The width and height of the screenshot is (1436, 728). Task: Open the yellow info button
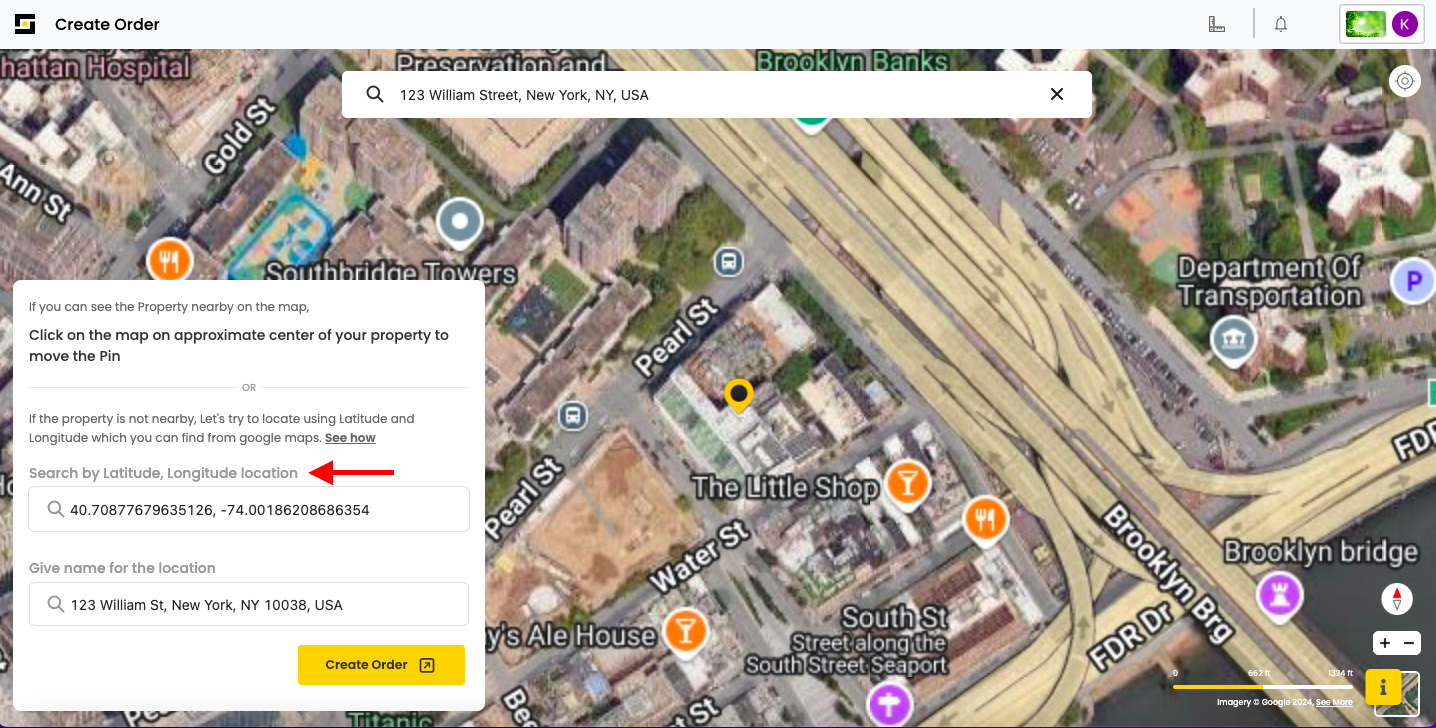click(1383, 687)
